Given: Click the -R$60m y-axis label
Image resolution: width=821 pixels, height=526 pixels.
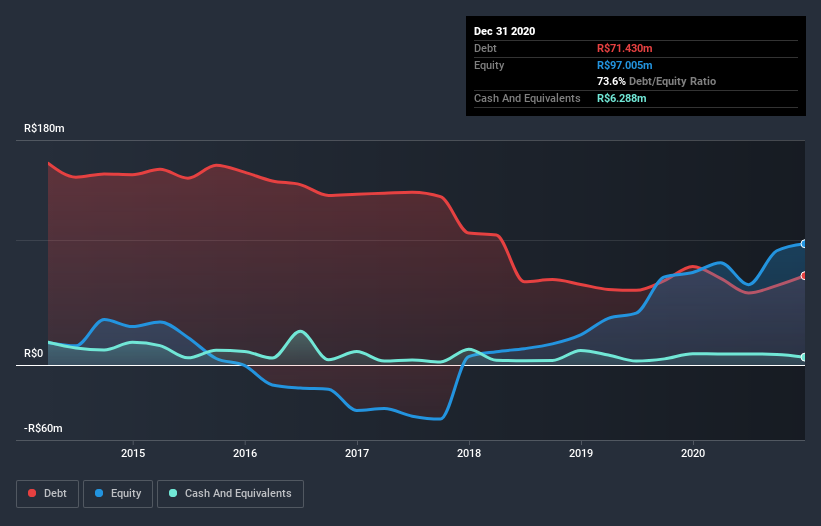Looking at the screenshot, I should click(43, 428).
